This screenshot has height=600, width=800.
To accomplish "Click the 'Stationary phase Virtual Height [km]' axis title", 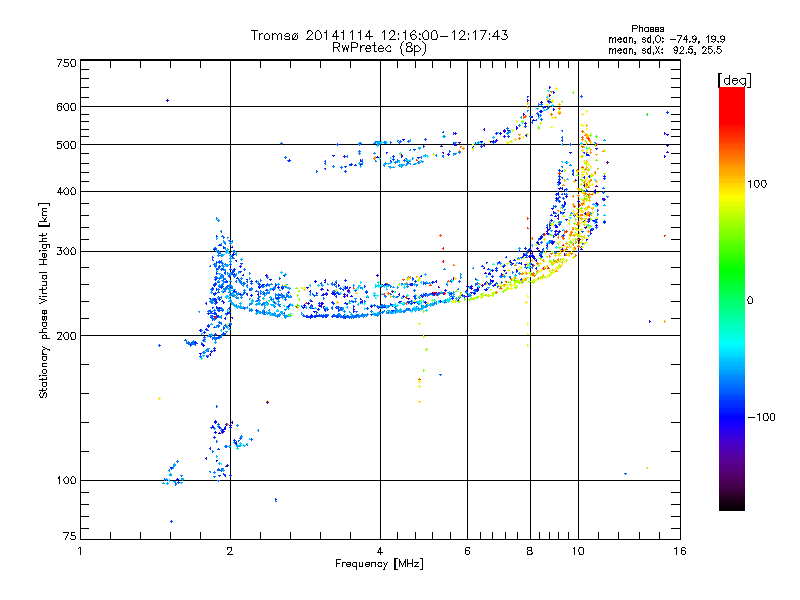I will pyautogui.click(x=44, y=300).
